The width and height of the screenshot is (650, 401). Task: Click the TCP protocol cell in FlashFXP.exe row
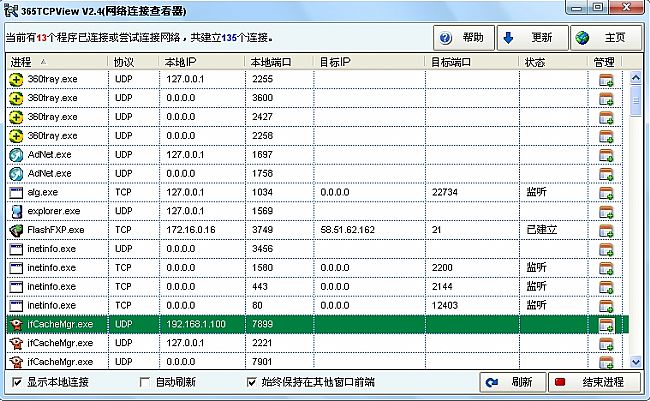point(123,230)
